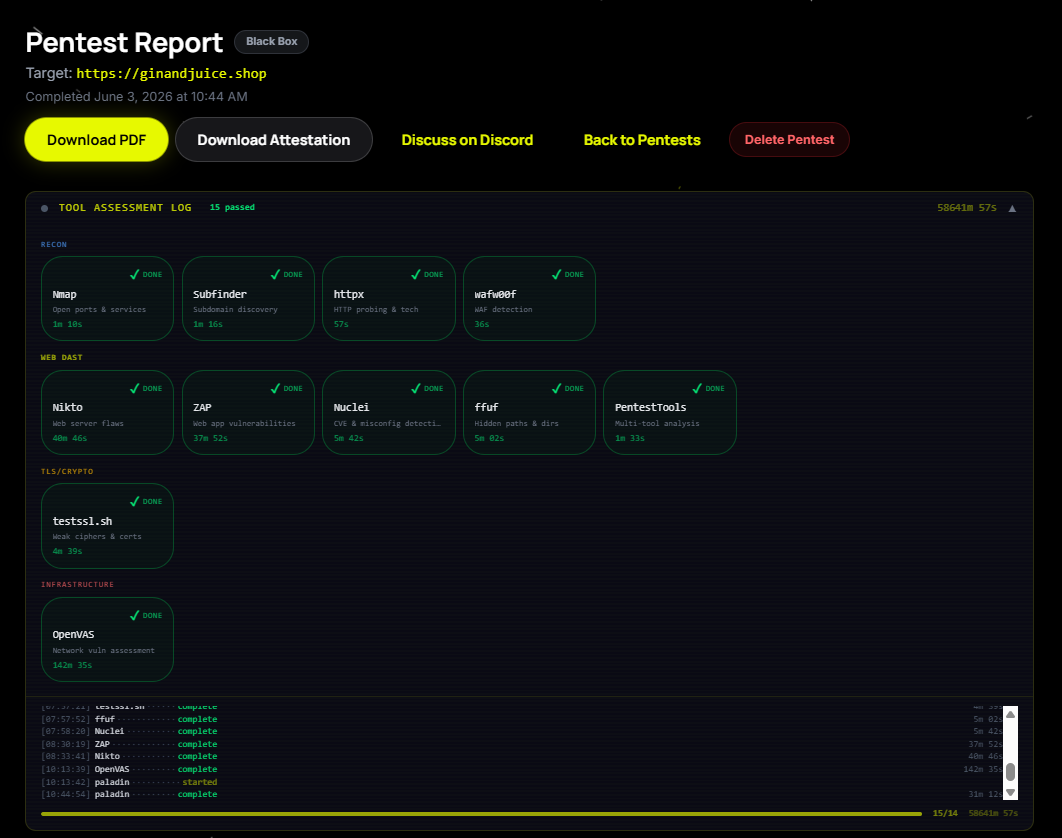Click the Delete Pentest button

tap(789, 140)
